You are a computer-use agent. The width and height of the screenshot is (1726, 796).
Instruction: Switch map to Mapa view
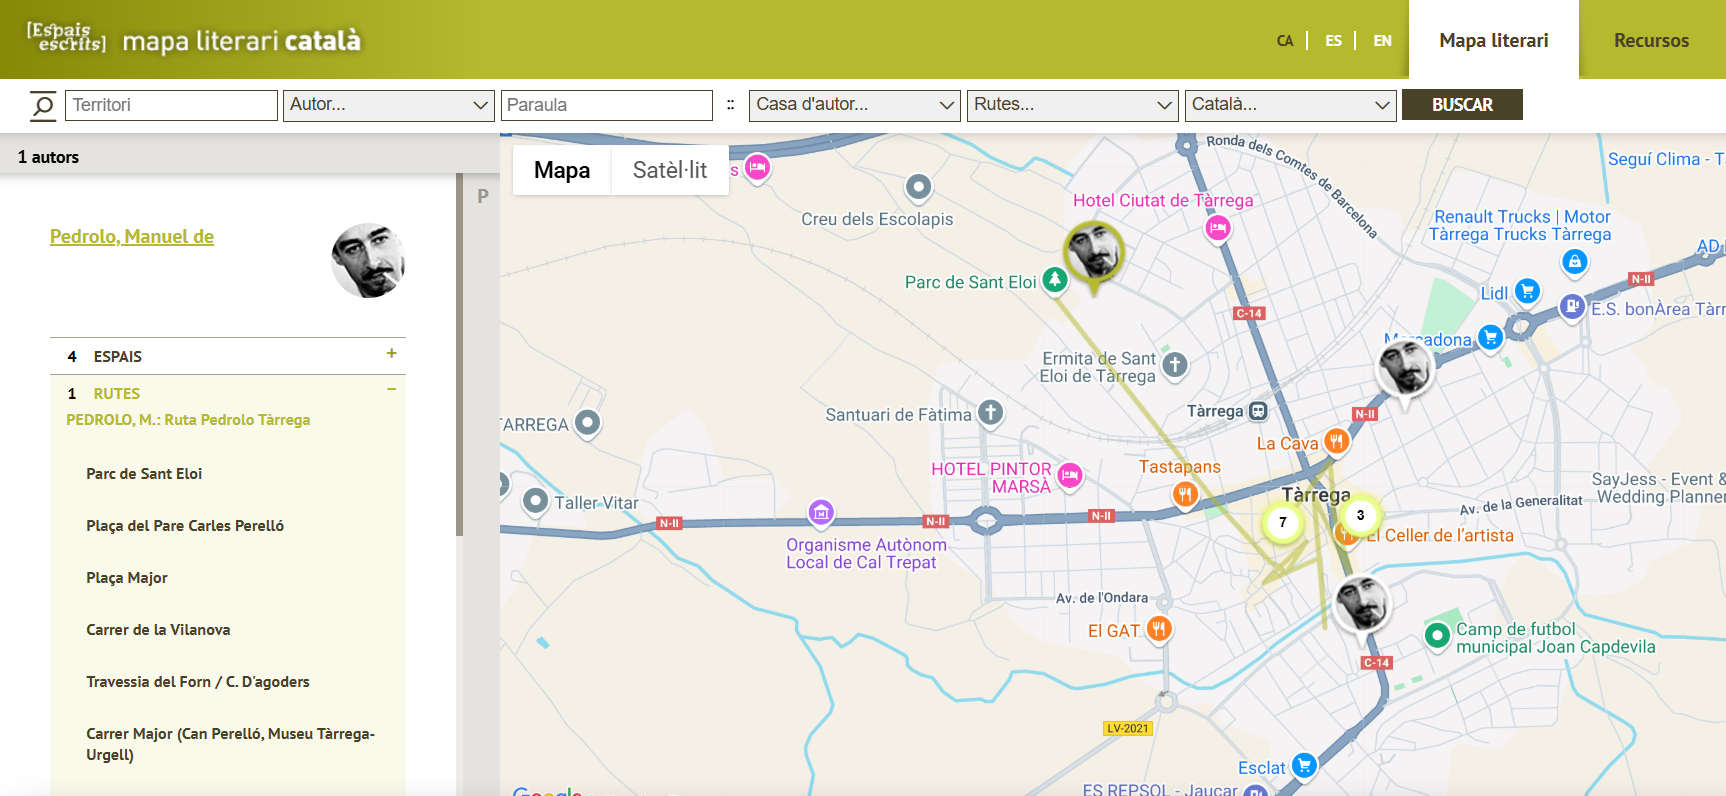click(x=562, y=170)
